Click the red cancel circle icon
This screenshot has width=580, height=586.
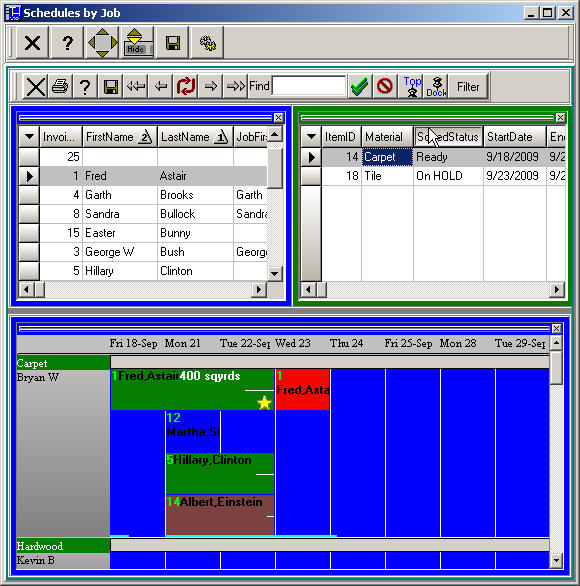385,87
